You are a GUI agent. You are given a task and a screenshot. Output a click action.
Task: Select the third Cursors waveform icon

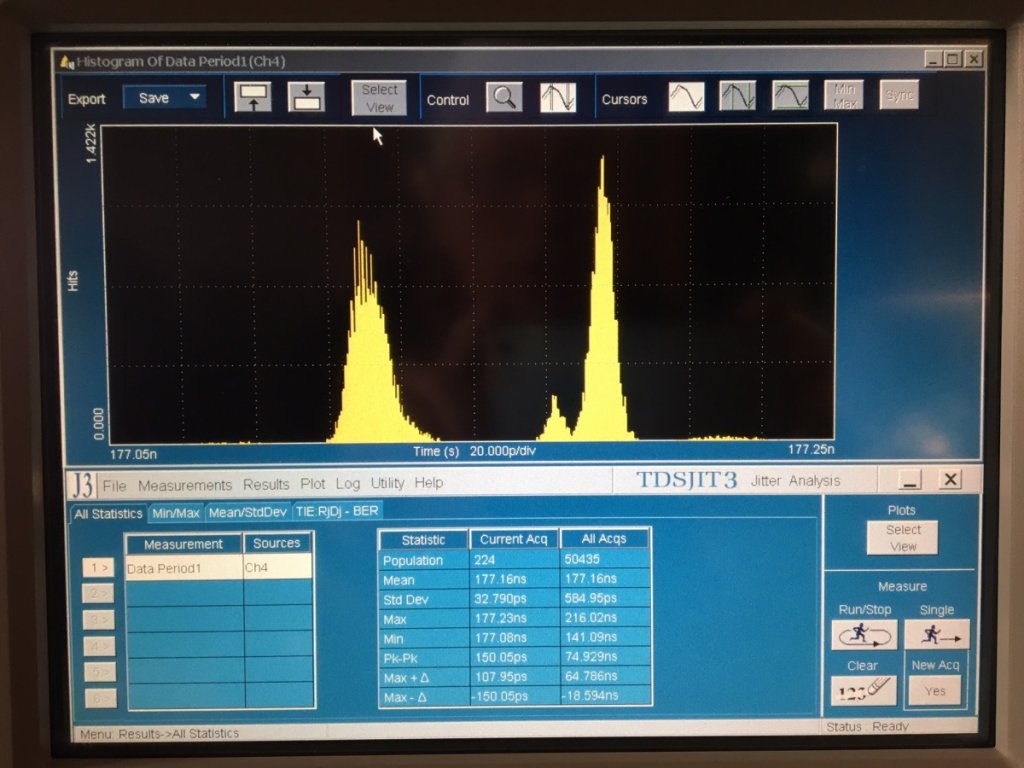tap(790, 97)
